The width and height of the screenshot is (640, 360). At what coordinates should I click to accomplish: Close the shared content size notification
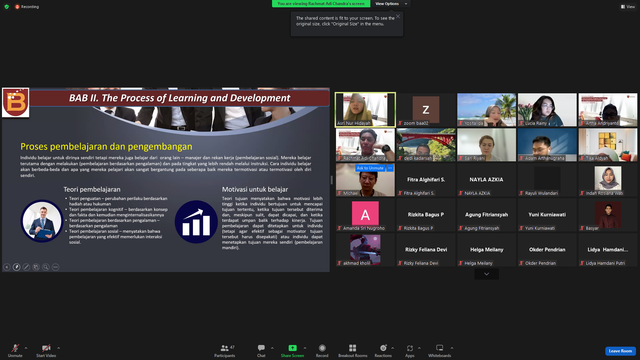point(398,16)
